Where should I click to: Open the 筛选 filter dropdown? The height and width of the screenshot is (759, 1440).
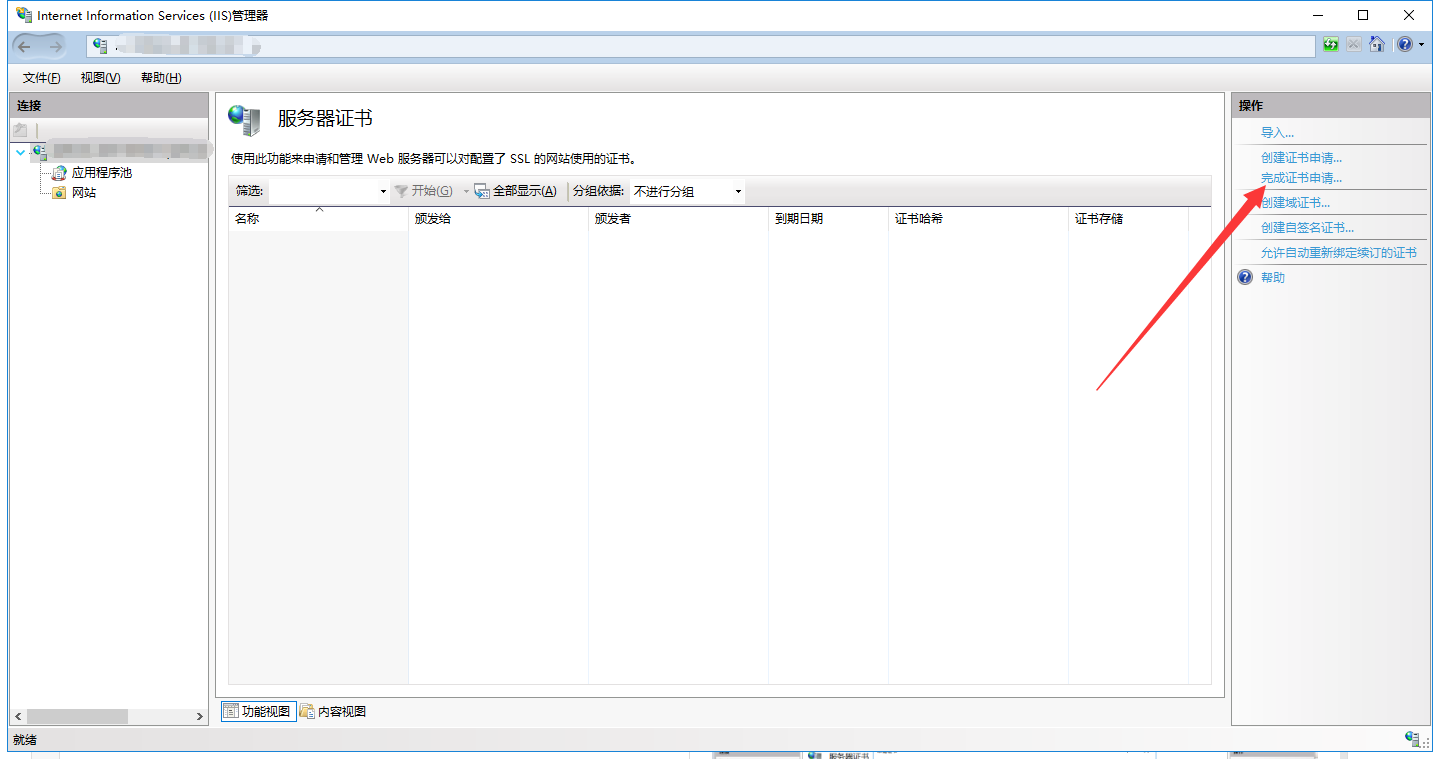tap(383, 192)
